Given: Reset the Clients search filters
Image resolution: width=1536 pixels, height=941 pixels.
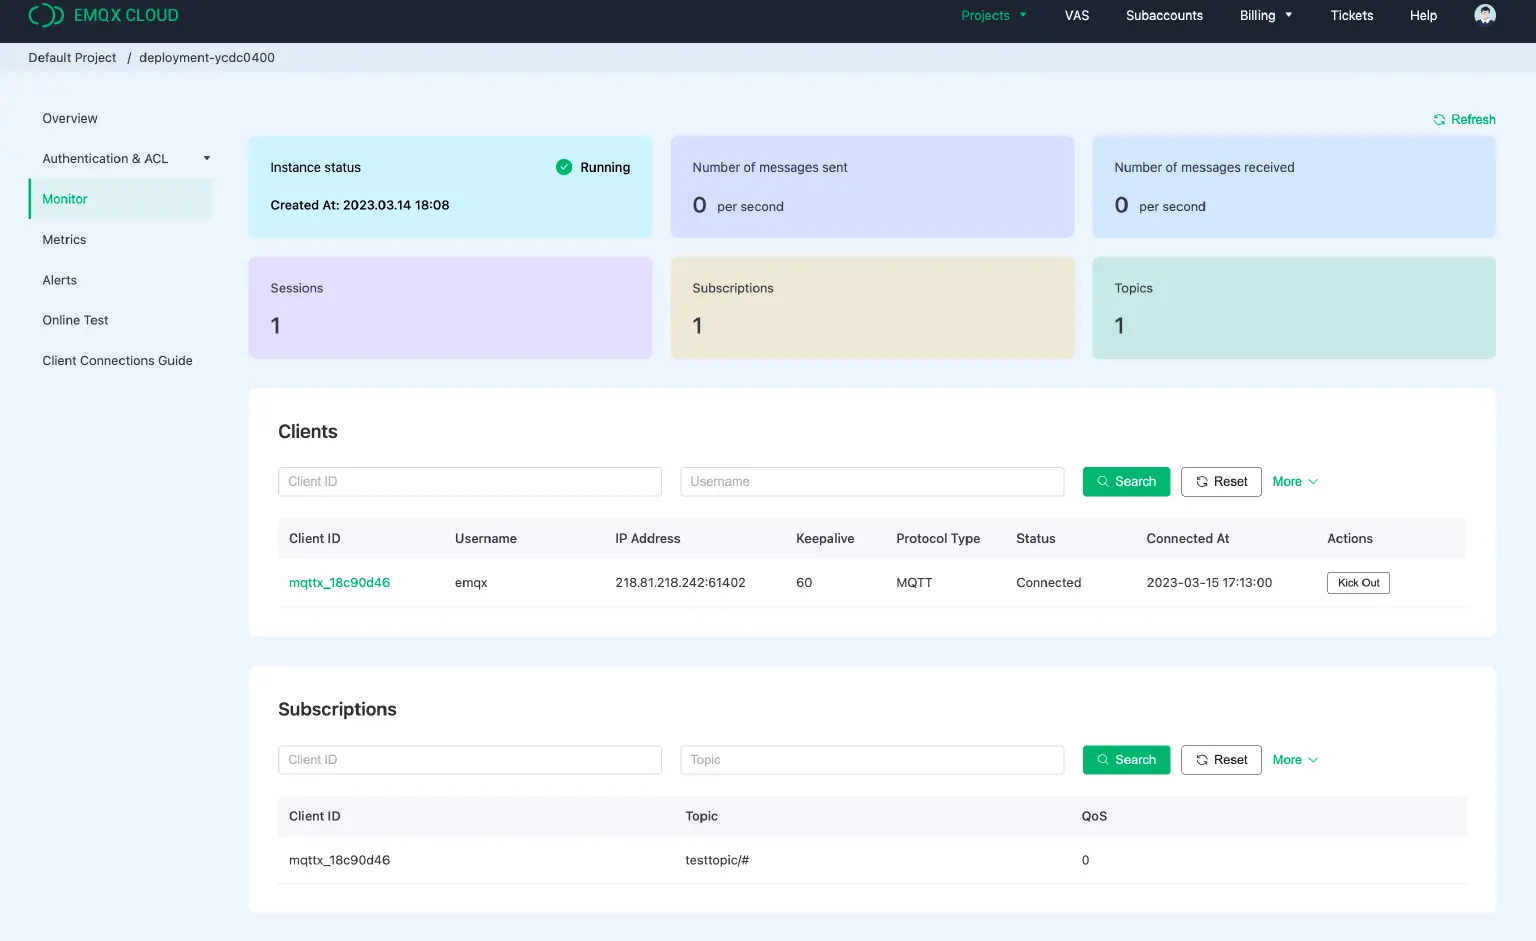Looking at the screenshot, I should point(1221,482).
